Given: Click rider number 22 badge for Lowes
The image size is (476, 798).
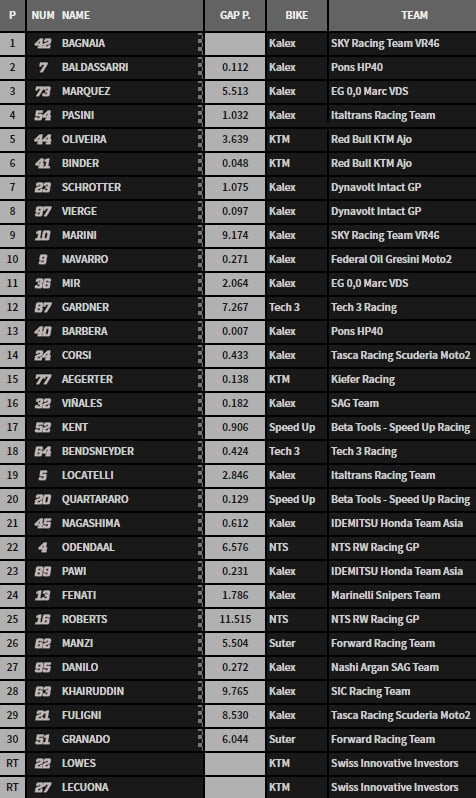Looking at the screenshot, I should tap(43, 763).
